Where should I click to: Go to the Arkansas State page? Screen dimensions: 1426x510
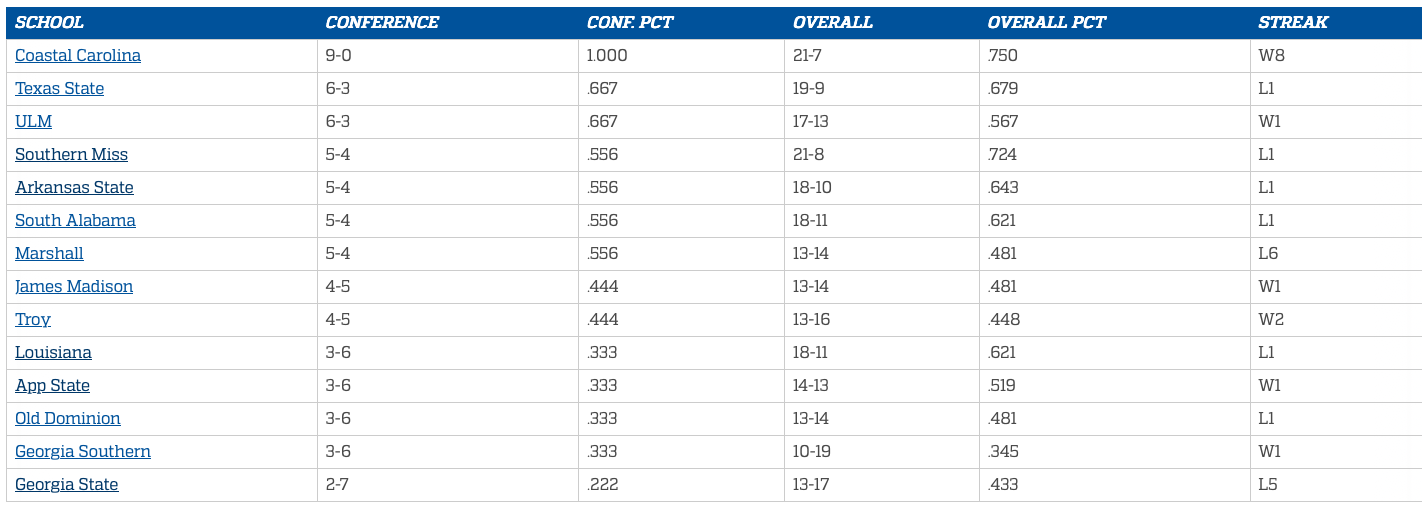pos(75,188)
